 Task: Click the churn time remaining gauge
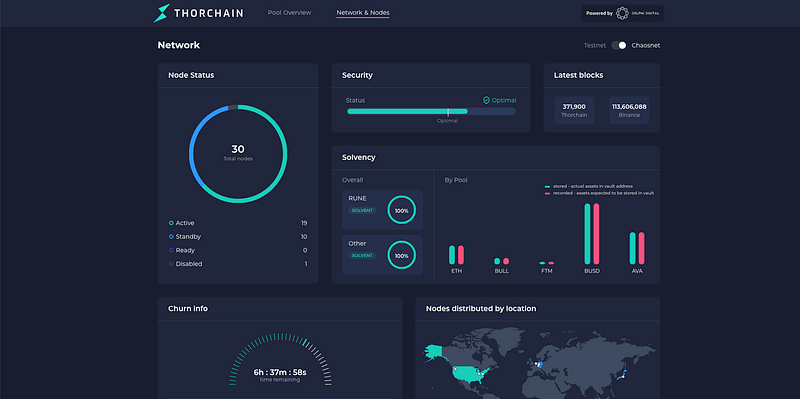click(x=280, y=360)
